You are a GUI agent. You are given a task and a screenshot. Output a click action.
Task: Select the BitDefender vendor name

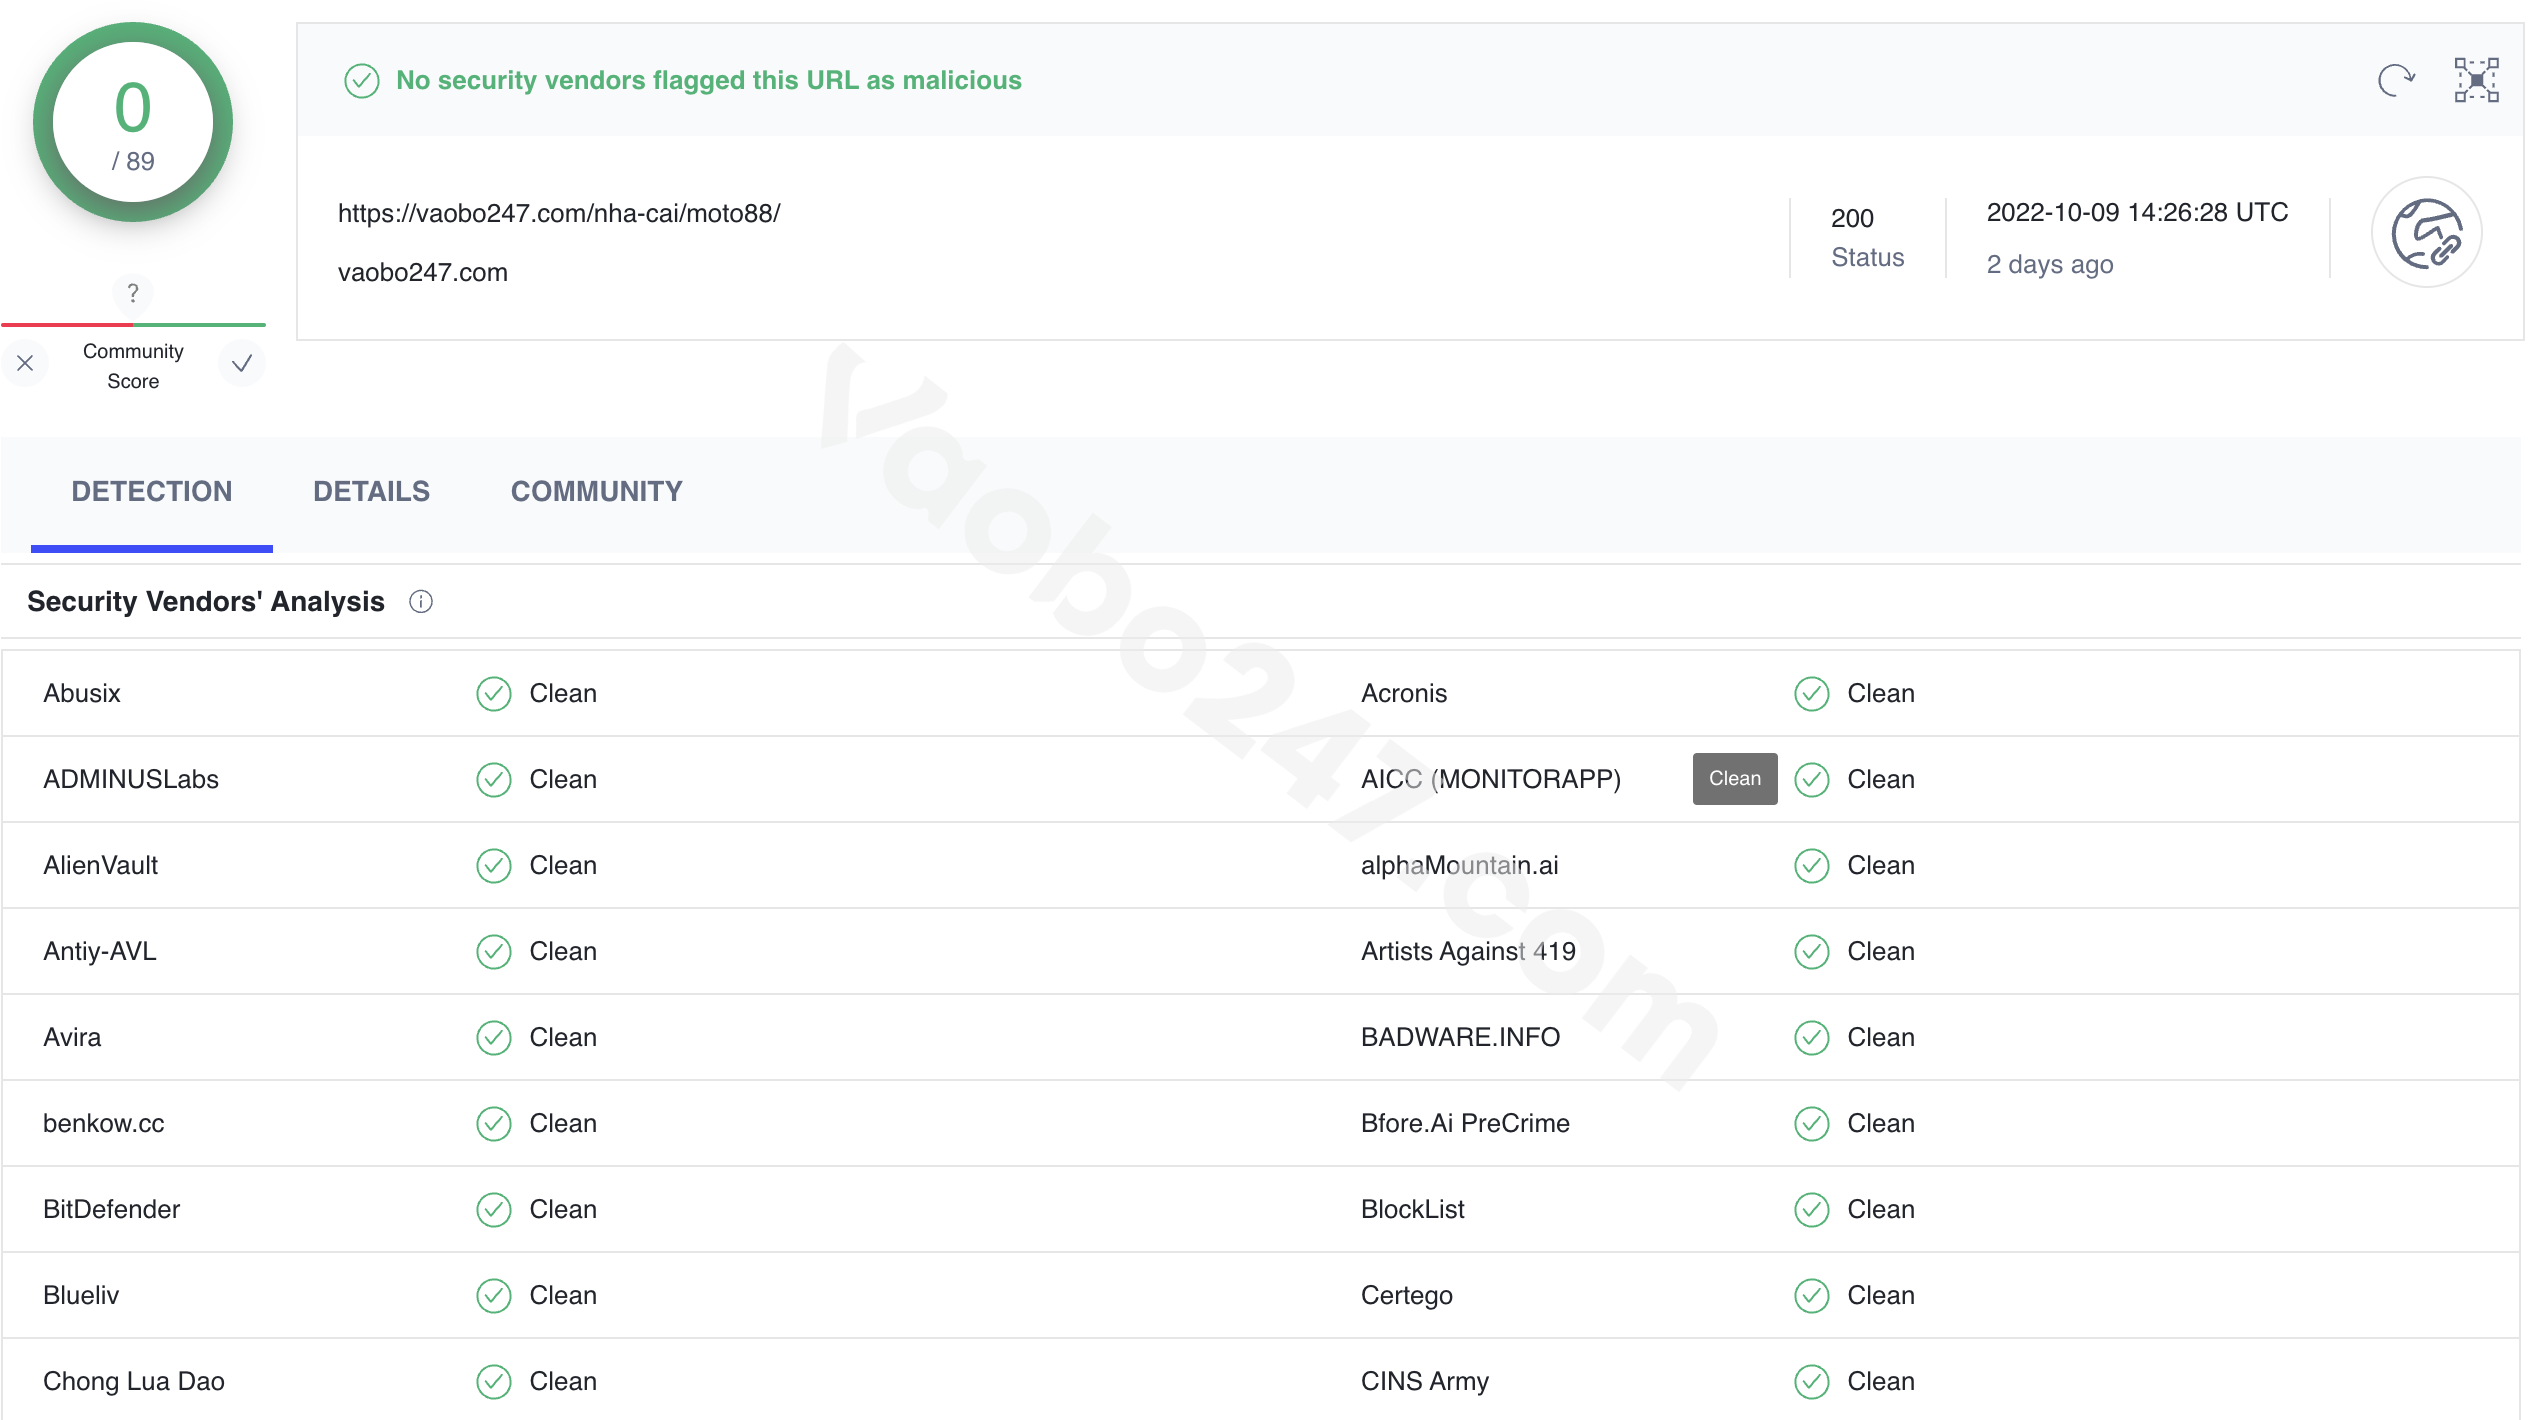112,1210
